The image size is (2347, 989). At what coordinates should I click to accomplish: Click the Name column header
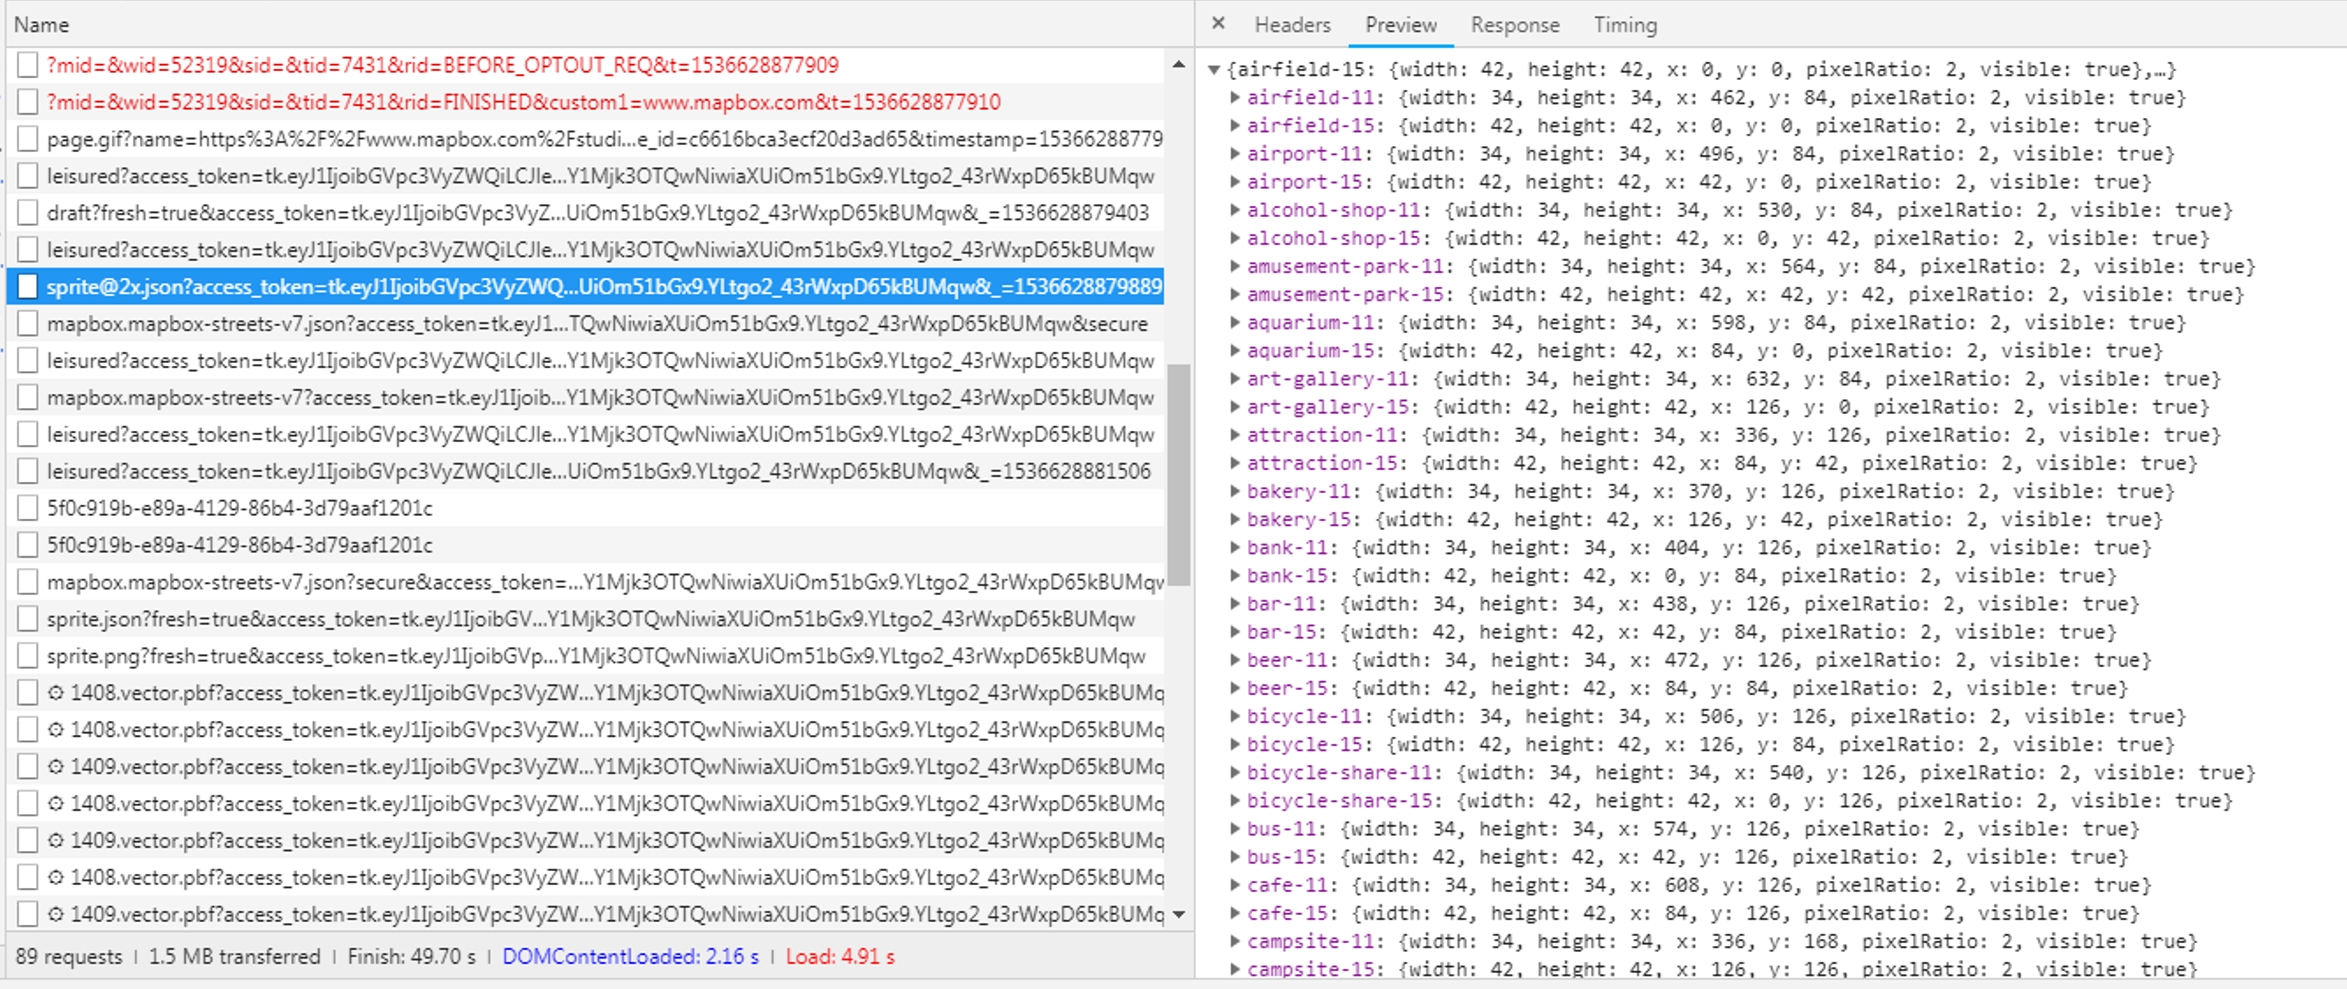click(x=42, y=25)
